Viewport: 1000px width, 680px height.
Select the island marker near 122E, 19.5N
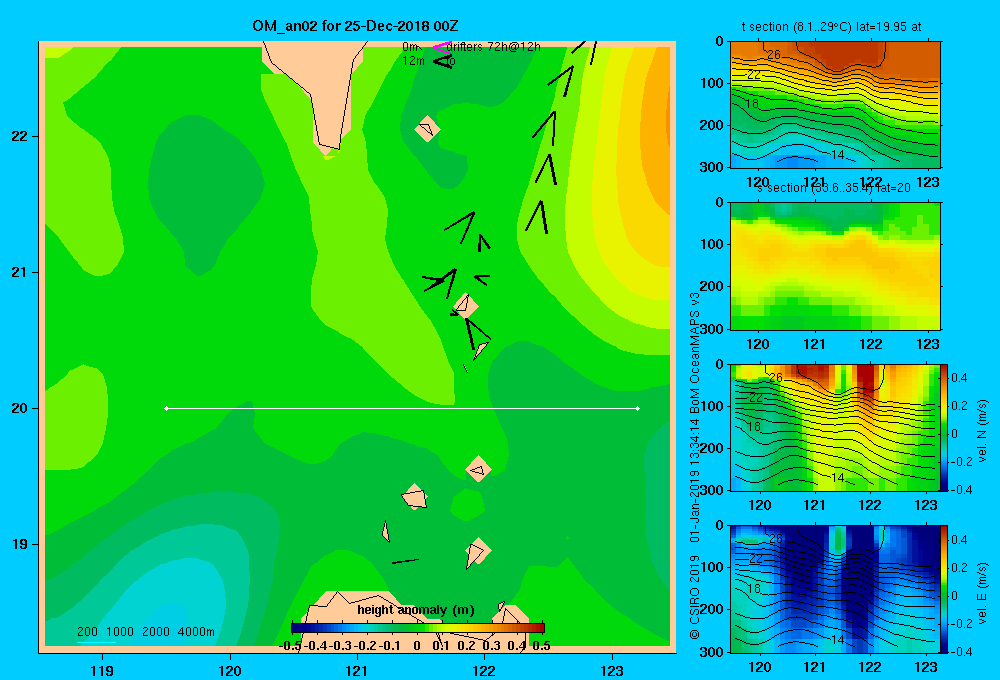coord(478,469)
